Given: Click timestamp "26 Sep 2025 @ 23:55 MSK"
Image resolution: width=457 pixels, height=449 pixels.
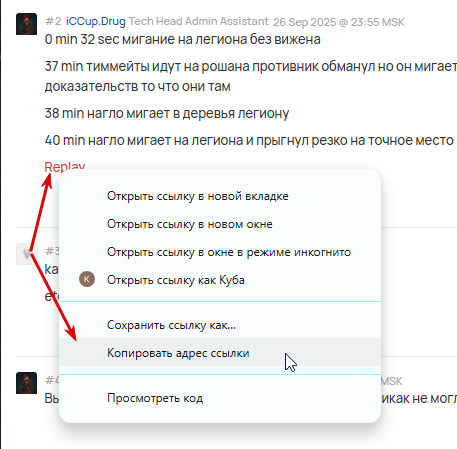Looking at the screenshot, I should point(339,22).
